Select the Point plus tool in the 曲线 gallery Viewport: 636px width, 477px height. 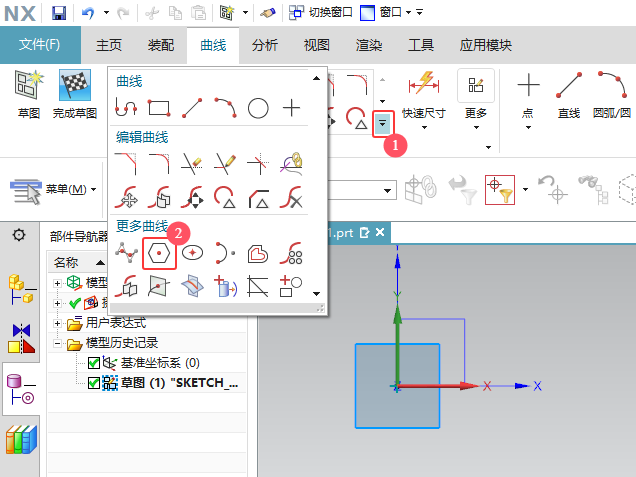pos(291,108)
